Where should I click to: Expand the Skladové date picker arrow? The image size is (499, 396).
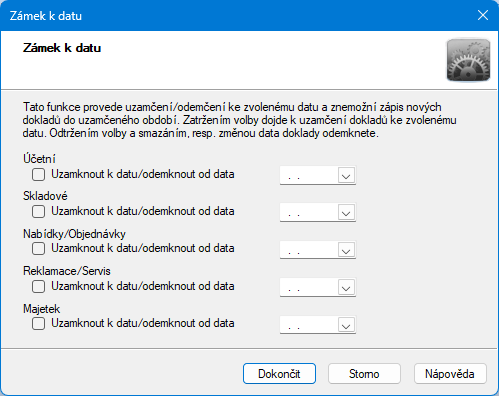346,212
